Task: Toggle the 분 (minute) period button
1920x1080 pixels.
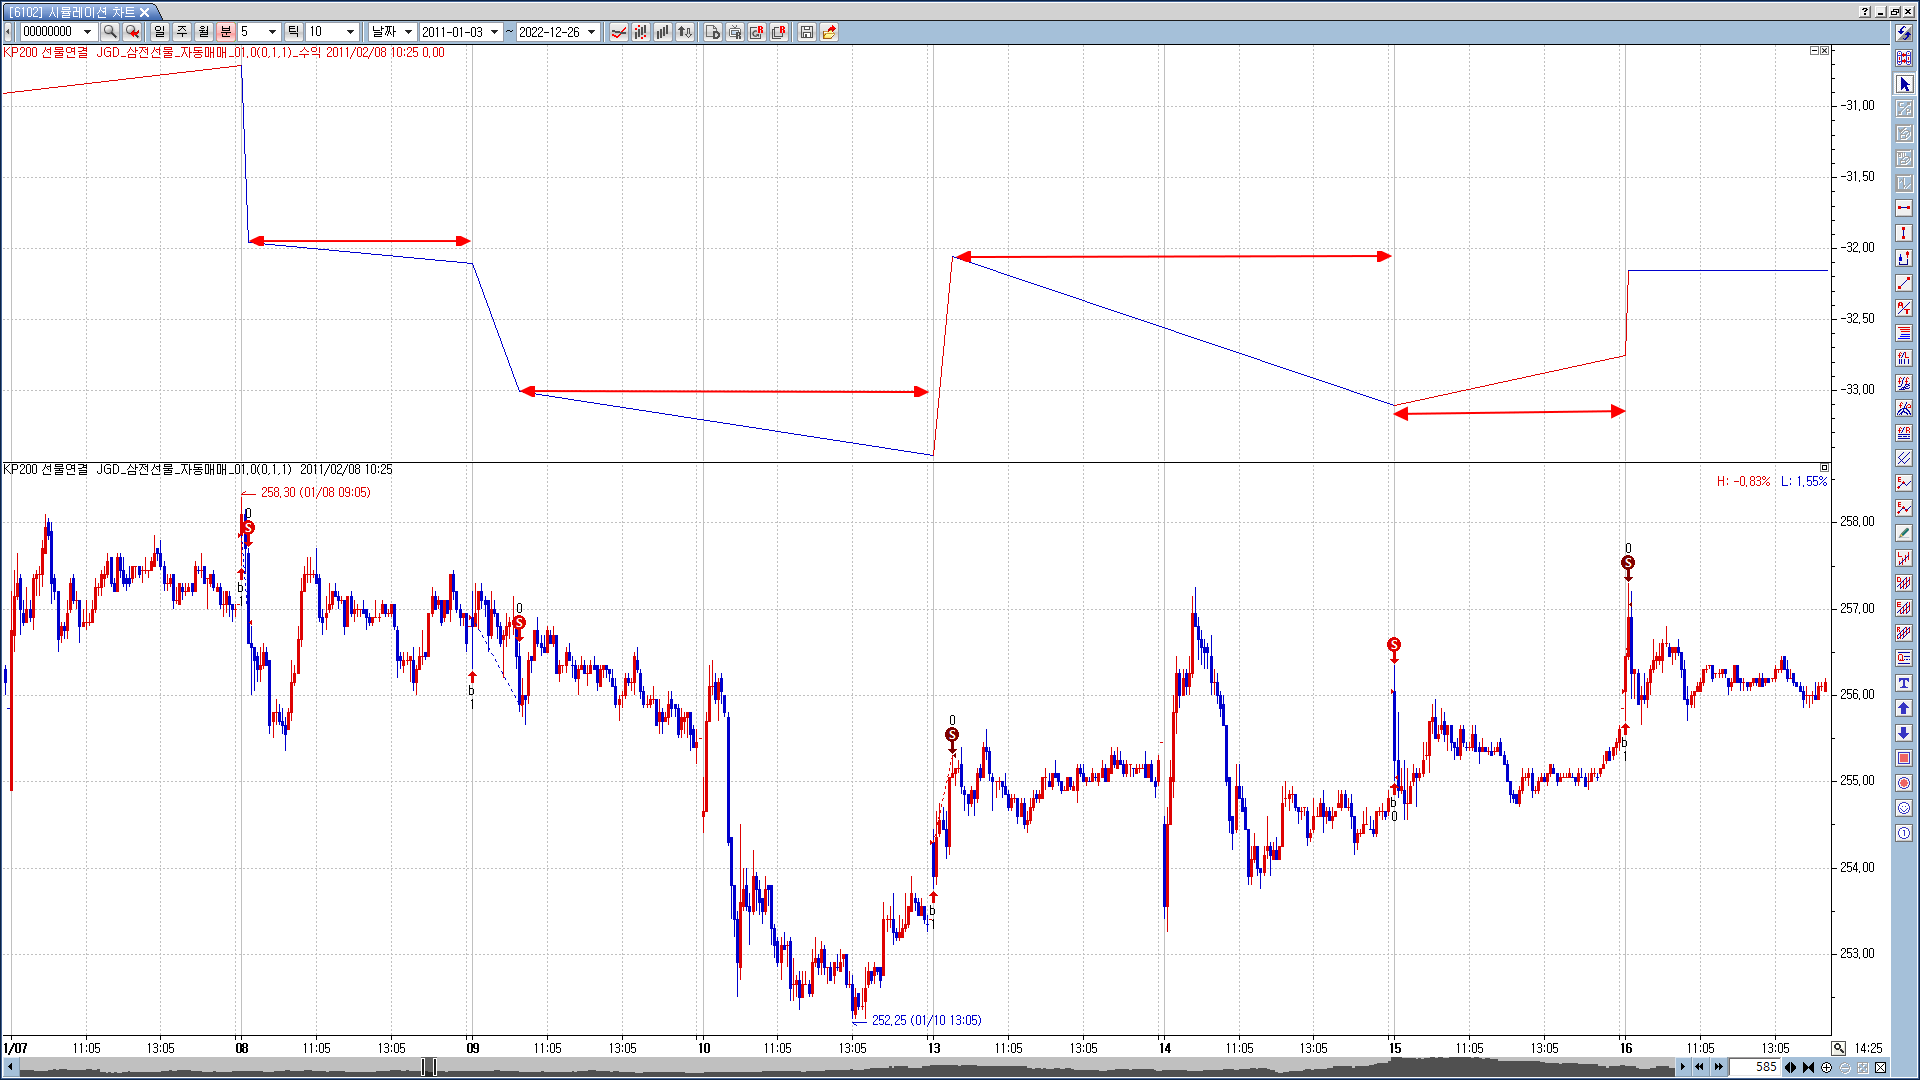Action: click(x=226, y=32)
